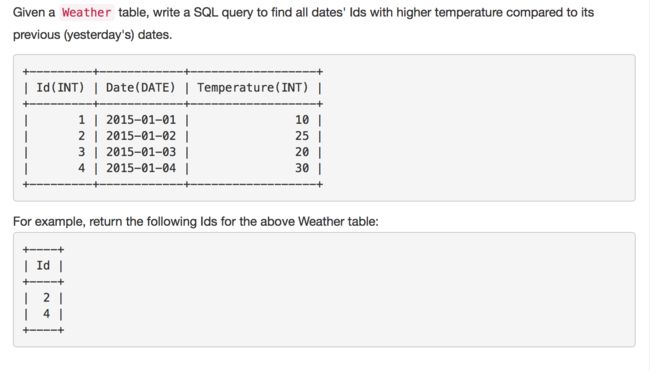
Task: Click the Date(DATE) column header
Action: 141,87
